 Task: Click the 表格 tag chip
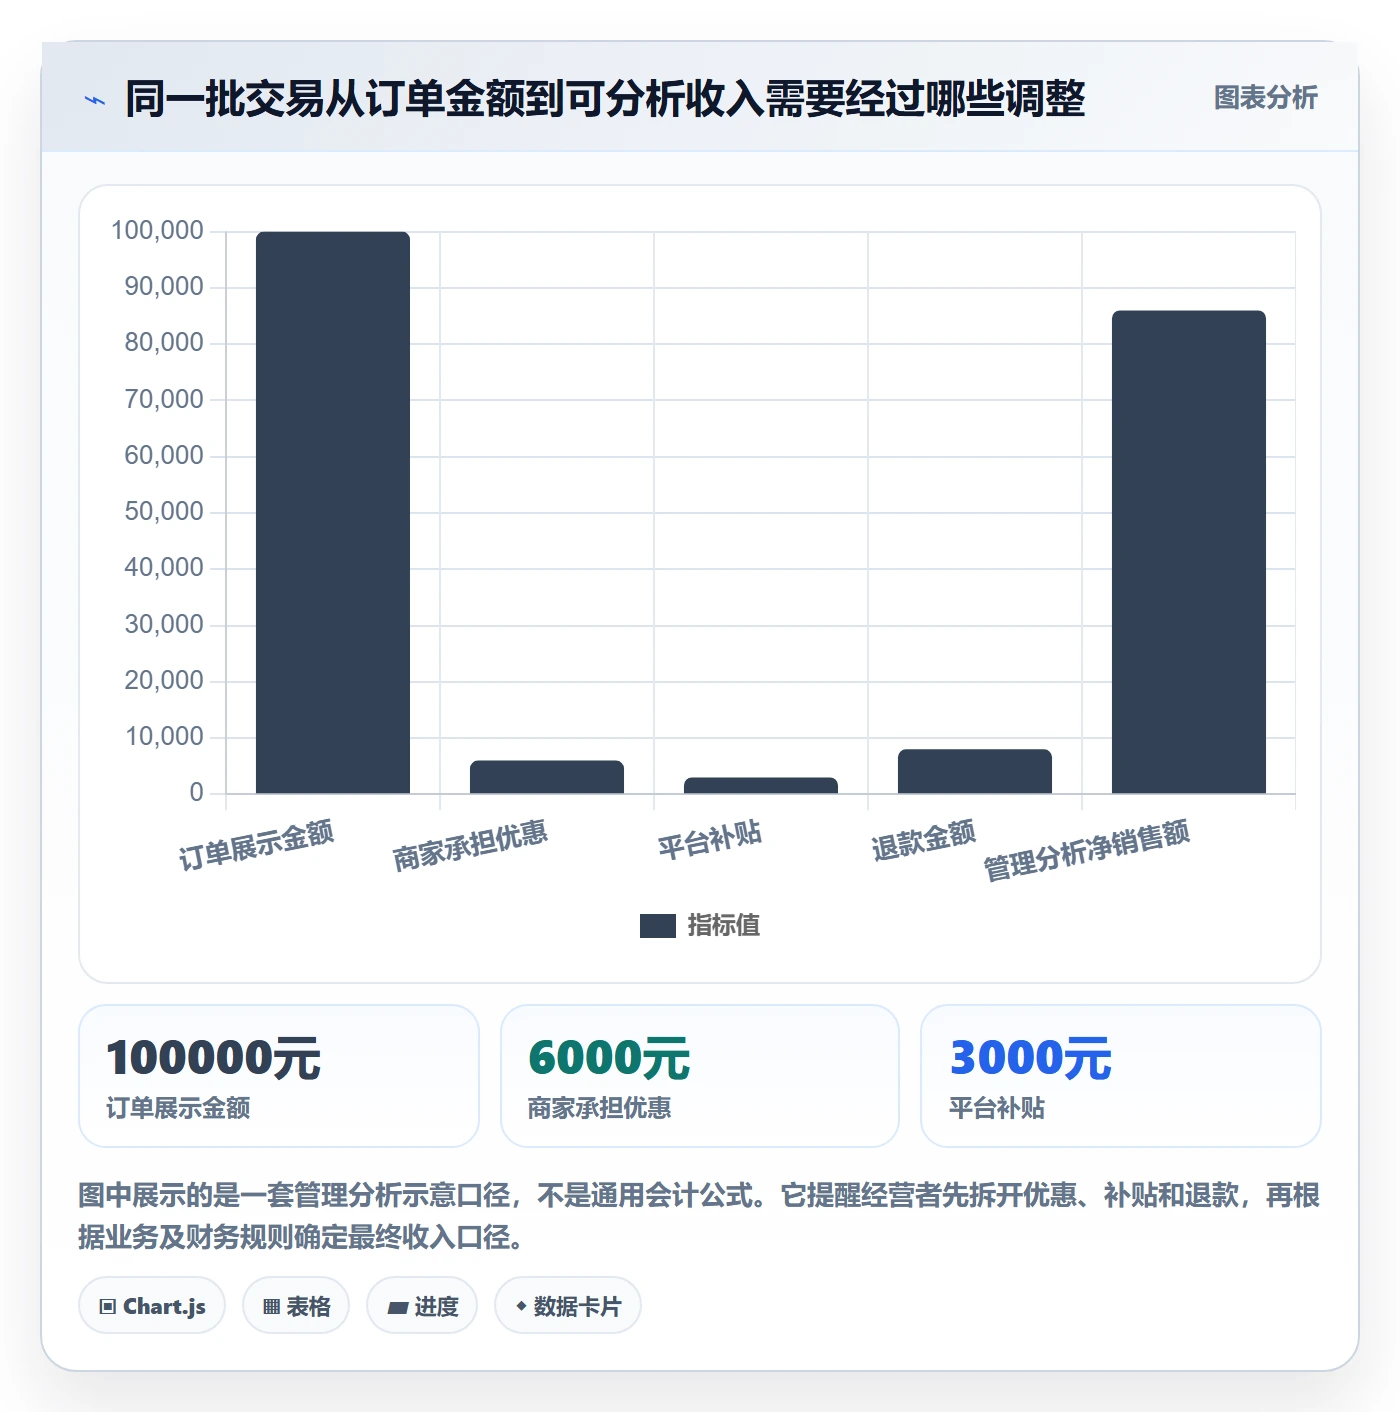[x=296, y=1306]
